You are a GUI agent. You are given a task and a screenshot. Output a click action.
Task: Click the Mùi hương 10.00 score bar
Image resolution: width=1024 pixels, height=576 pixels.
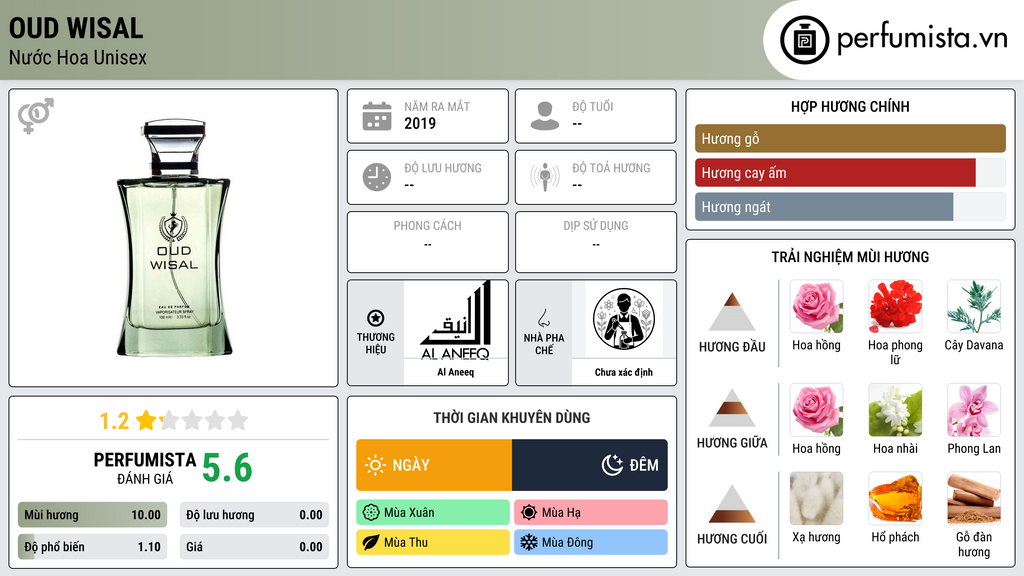[x=92, y=515]
